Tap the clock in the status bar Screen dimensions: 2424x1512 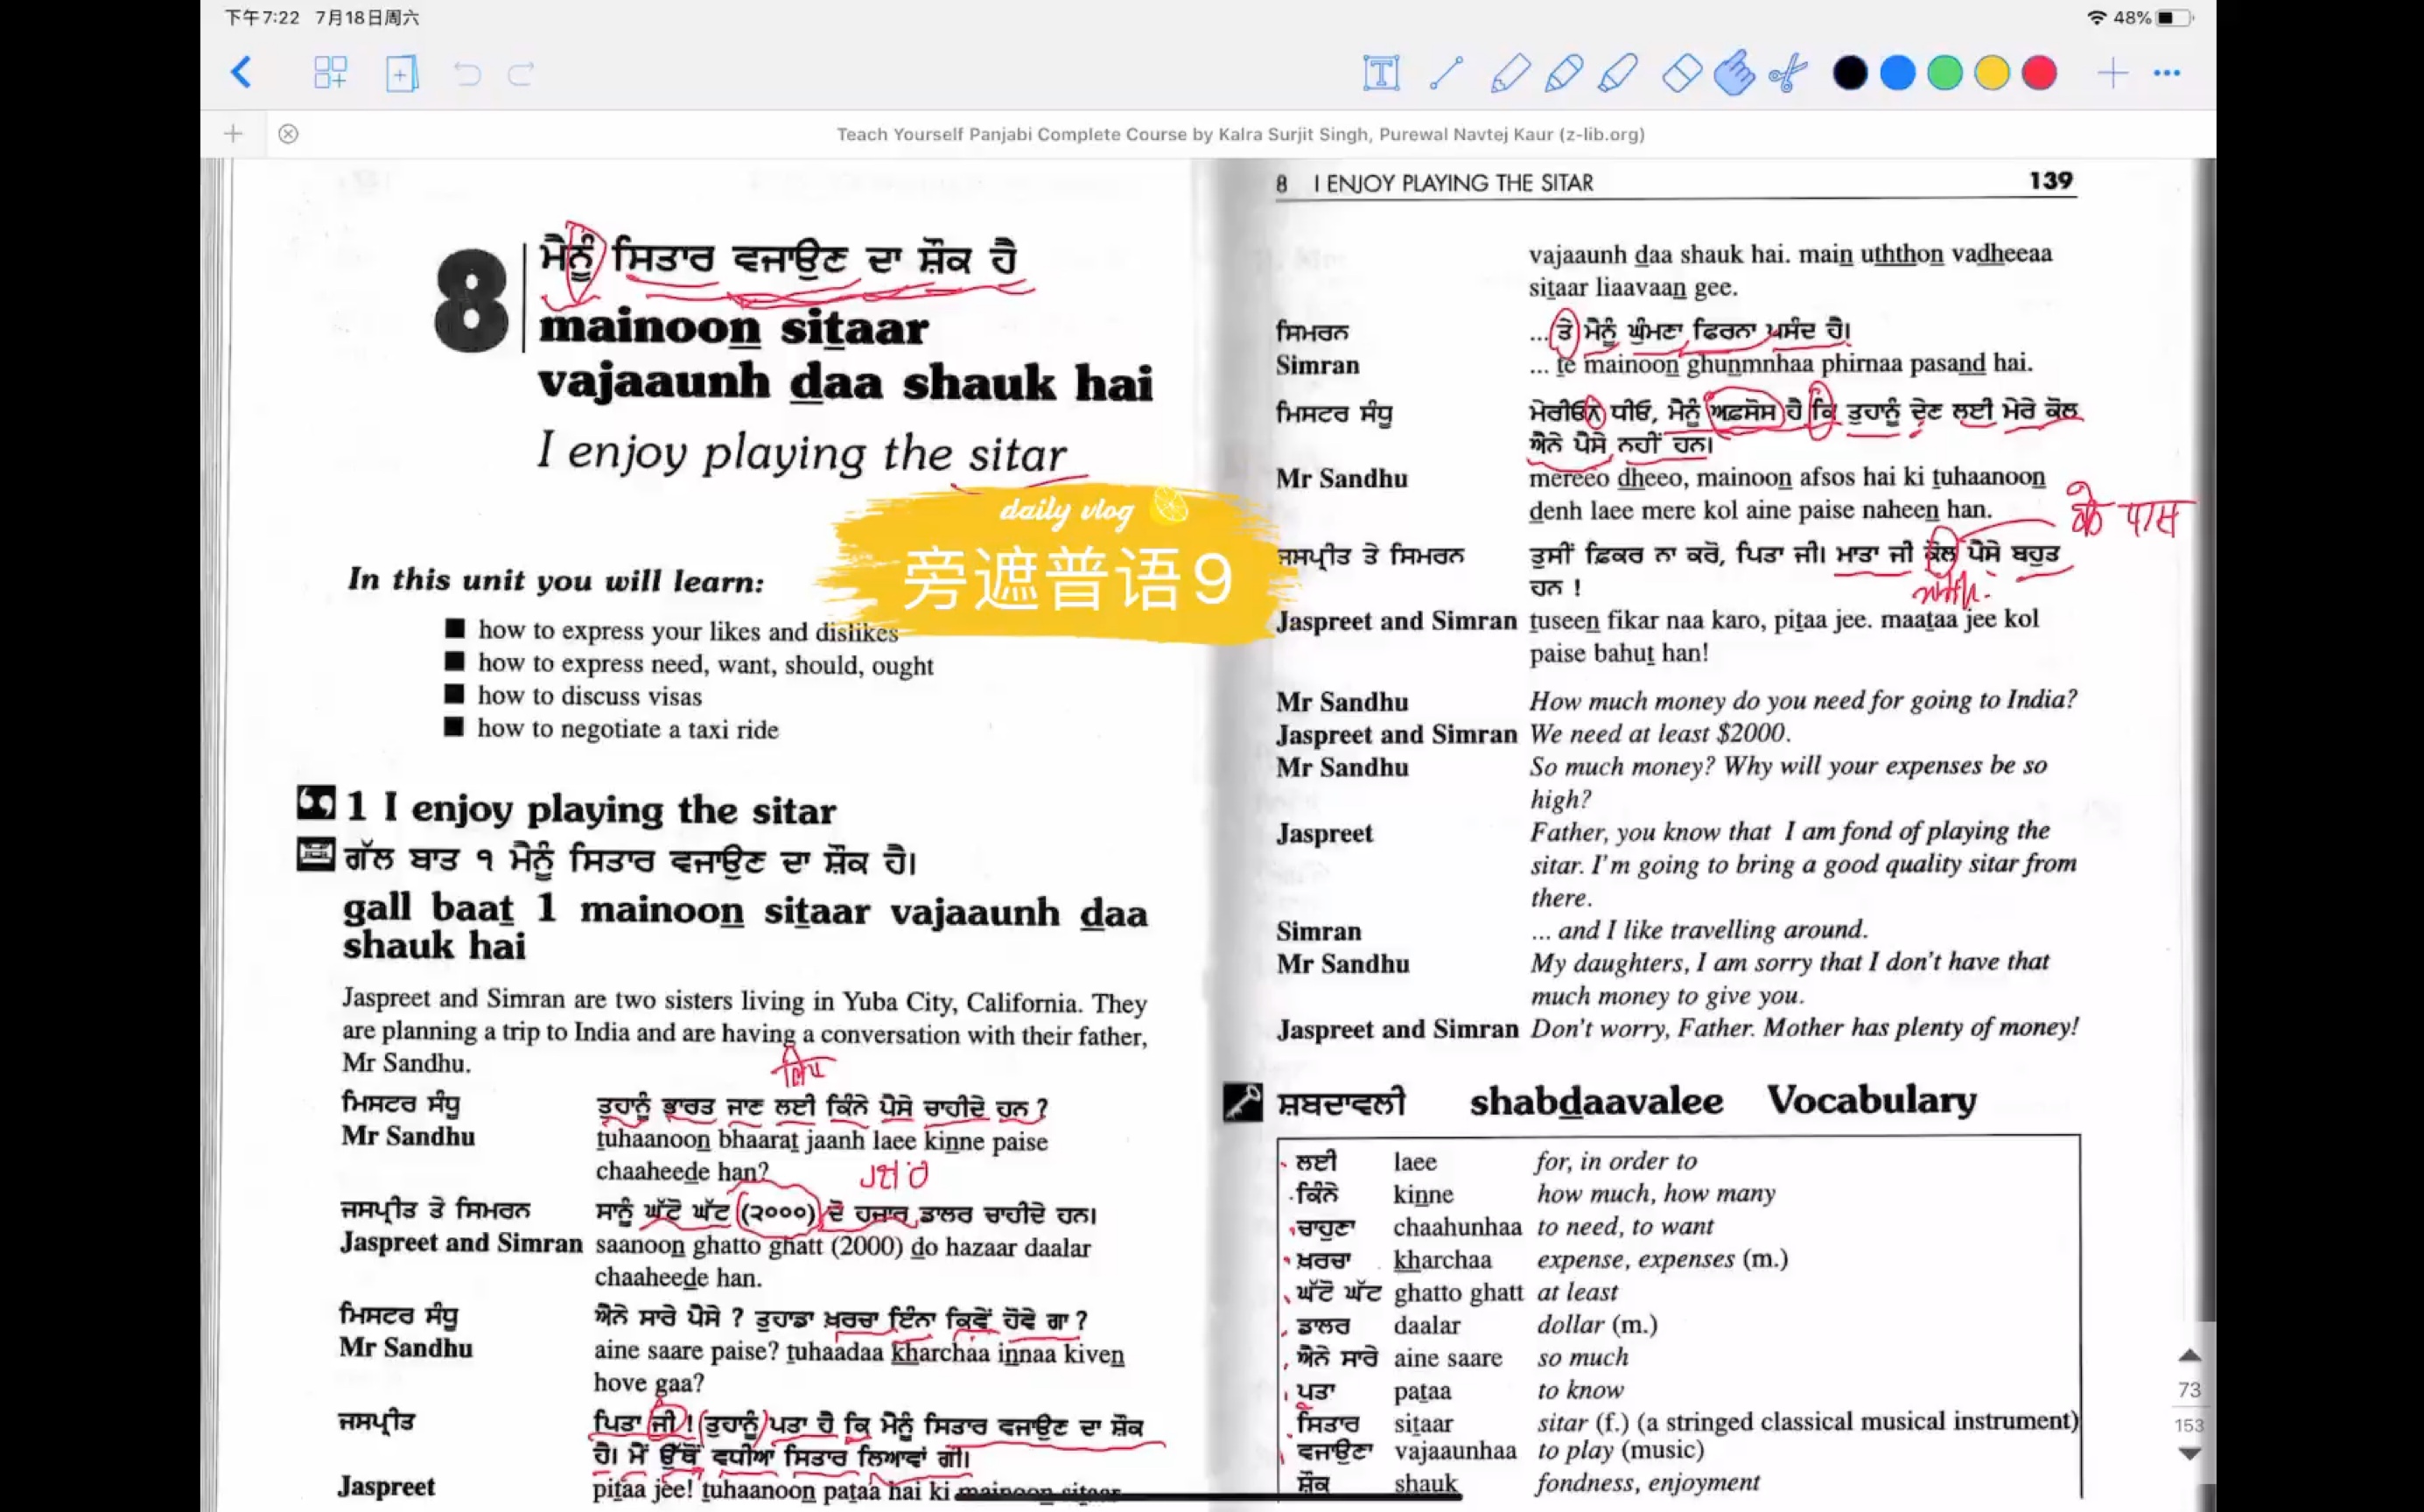point(262,17)
